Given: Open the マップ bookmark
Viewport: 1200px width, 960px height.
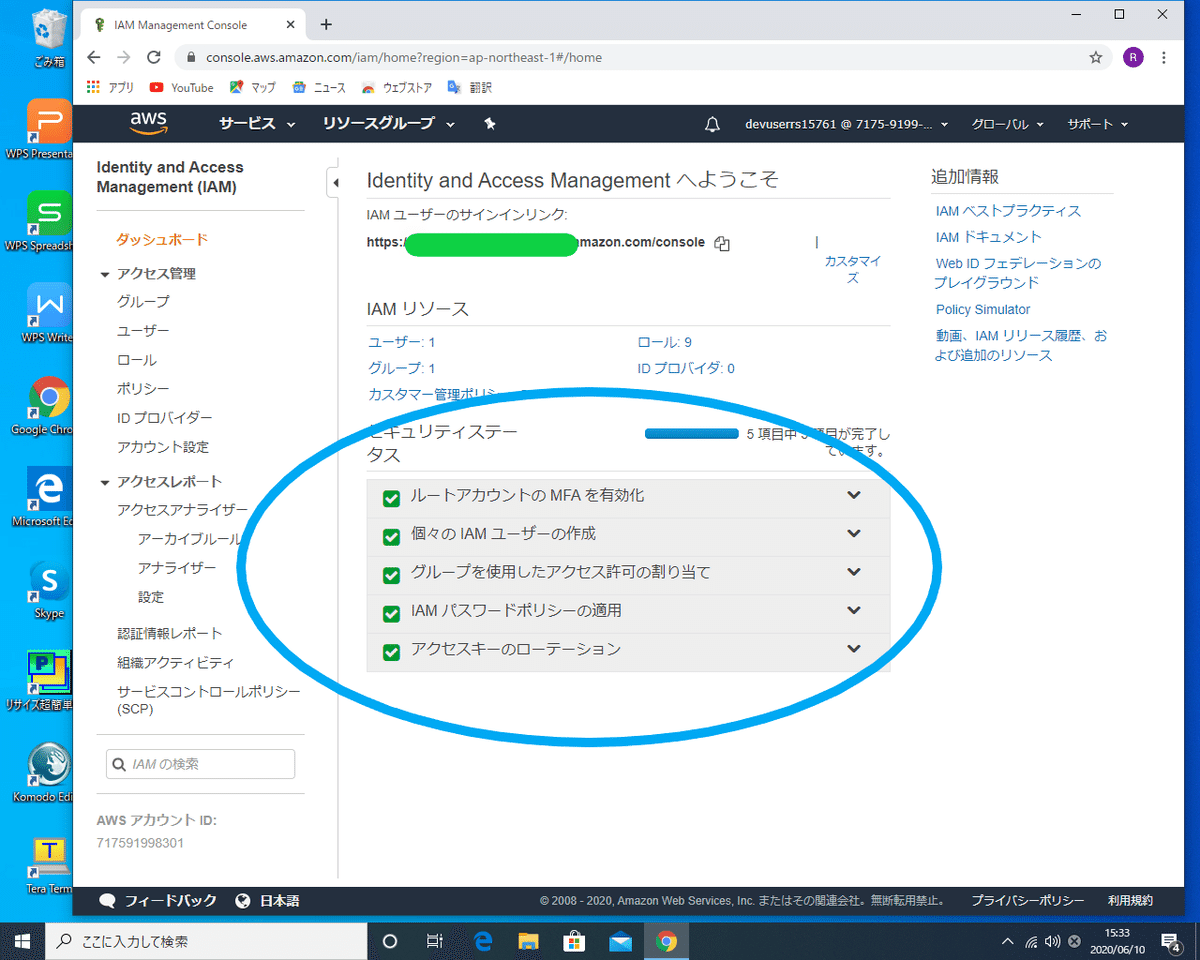Looking at the screenshot, I should [252, 88].
